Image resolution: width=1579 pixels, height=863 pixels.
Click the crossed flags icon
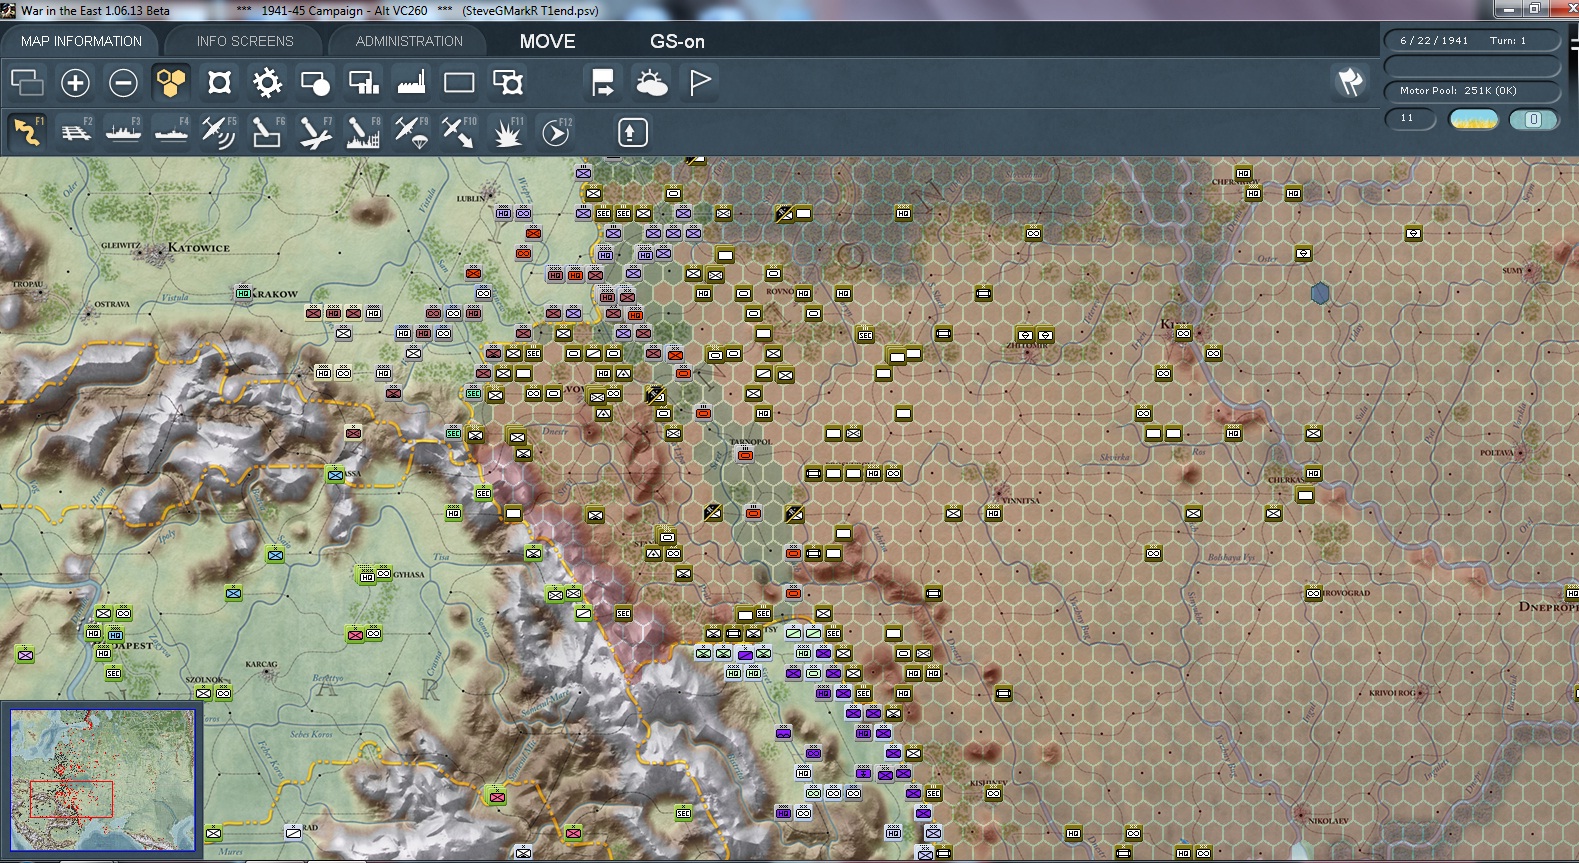click(x=1350, y=82)
